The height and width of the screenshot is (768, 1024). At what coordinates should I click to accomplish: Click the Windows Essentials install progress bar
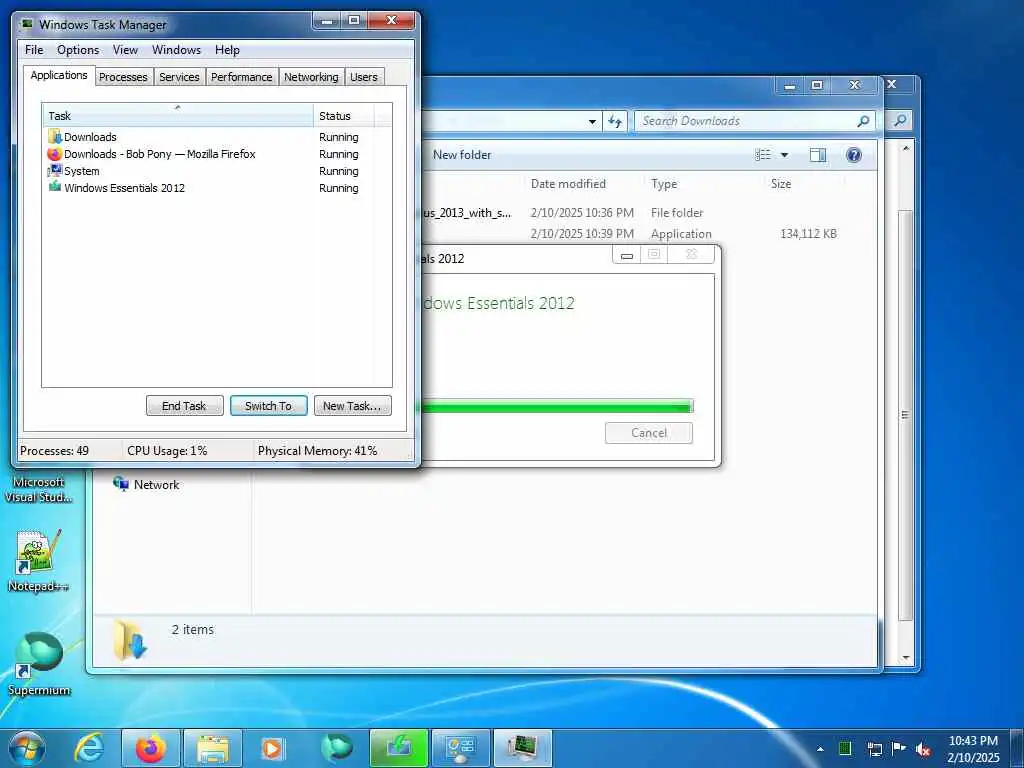[557, 407]
